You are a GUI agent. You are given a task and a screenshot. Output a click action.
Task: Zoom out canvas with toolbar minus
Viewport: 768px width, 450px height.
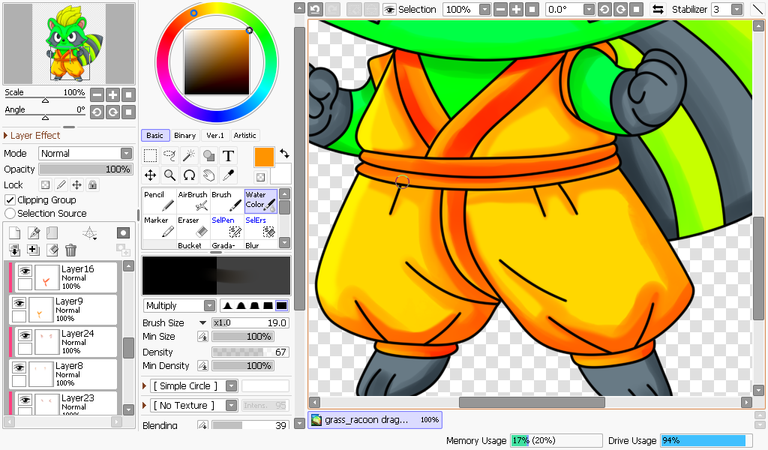tap(501, 9)
